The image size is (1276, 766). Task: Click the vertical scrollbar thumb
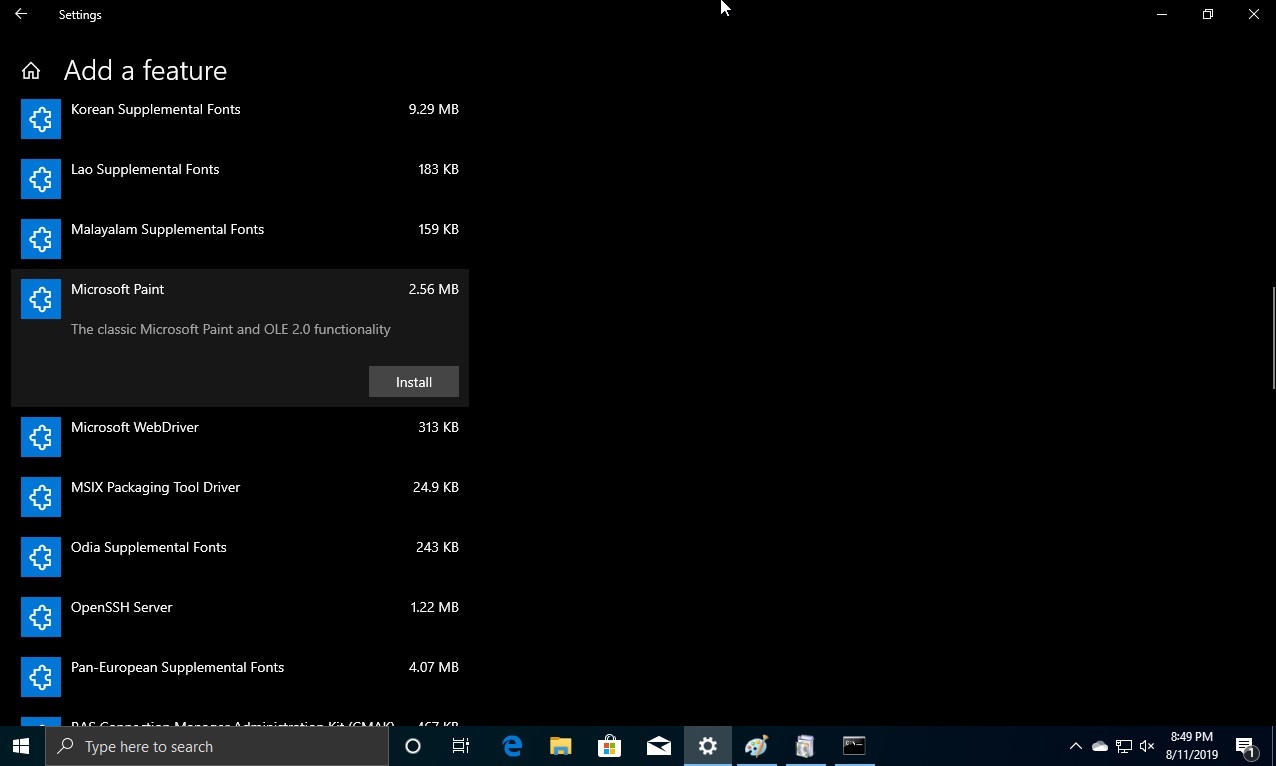(1273, 337)
